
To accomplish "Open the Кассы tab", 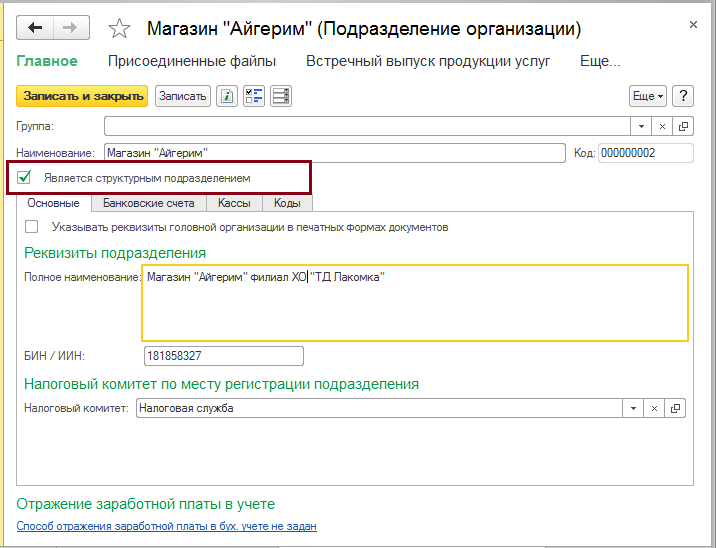I will click(234, 203).
